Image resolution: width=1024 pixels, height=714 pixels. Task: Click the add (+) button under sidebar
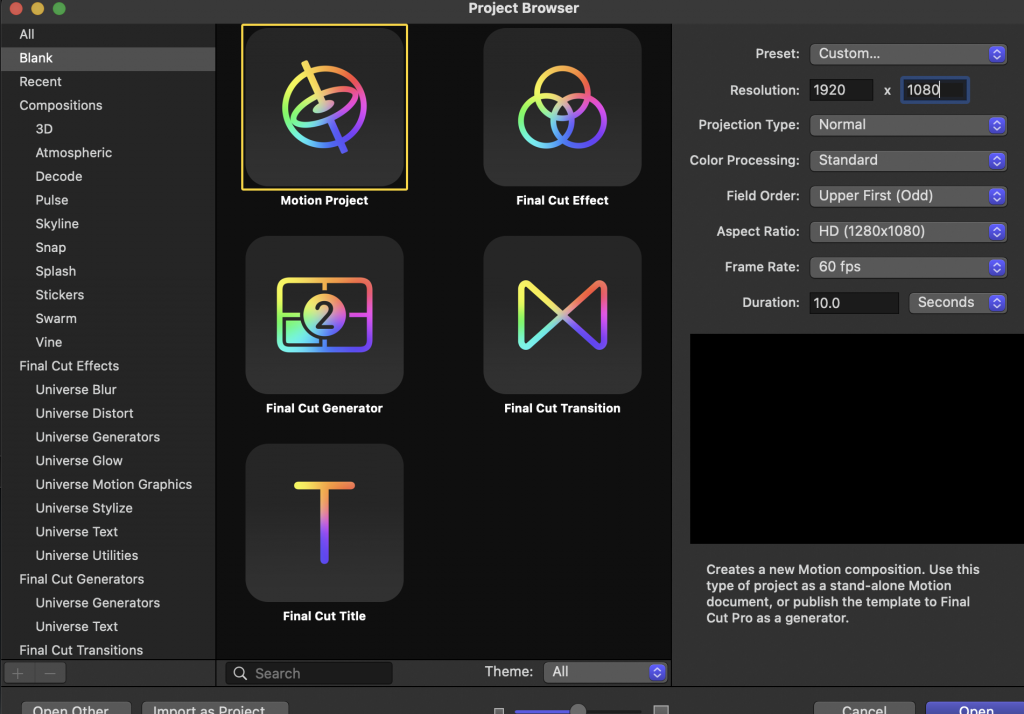click(18, 673)
